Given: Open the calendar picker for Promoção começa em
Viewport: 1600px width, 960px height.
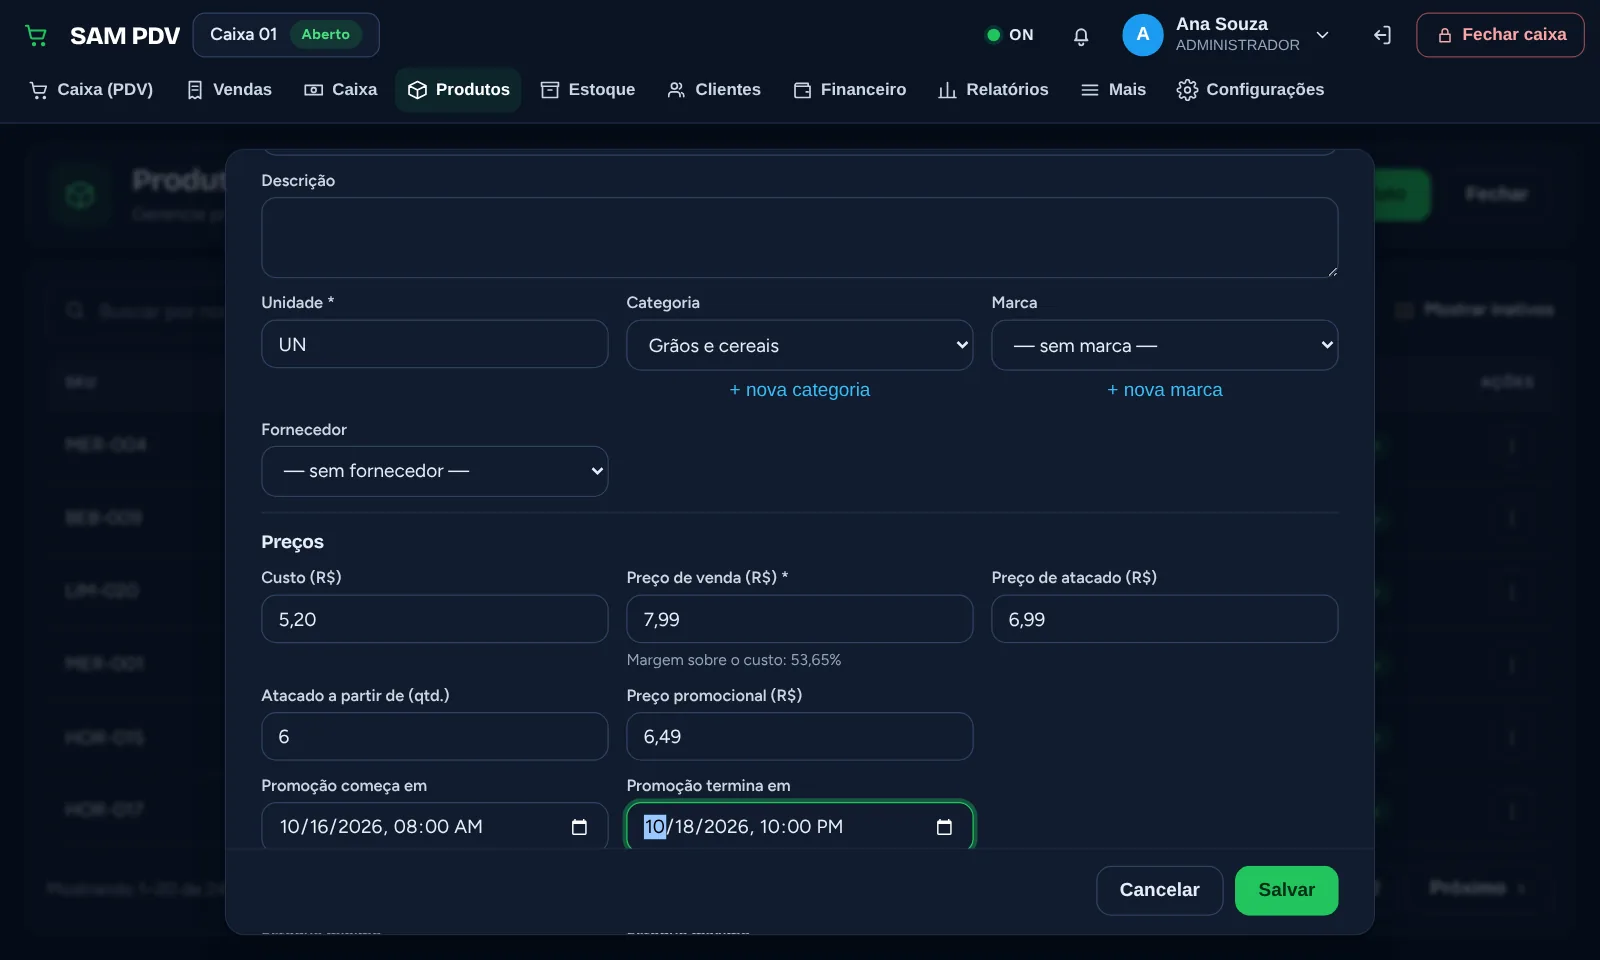Looking at the screenshot, I should pyautogui.click(x=579, y=827).
